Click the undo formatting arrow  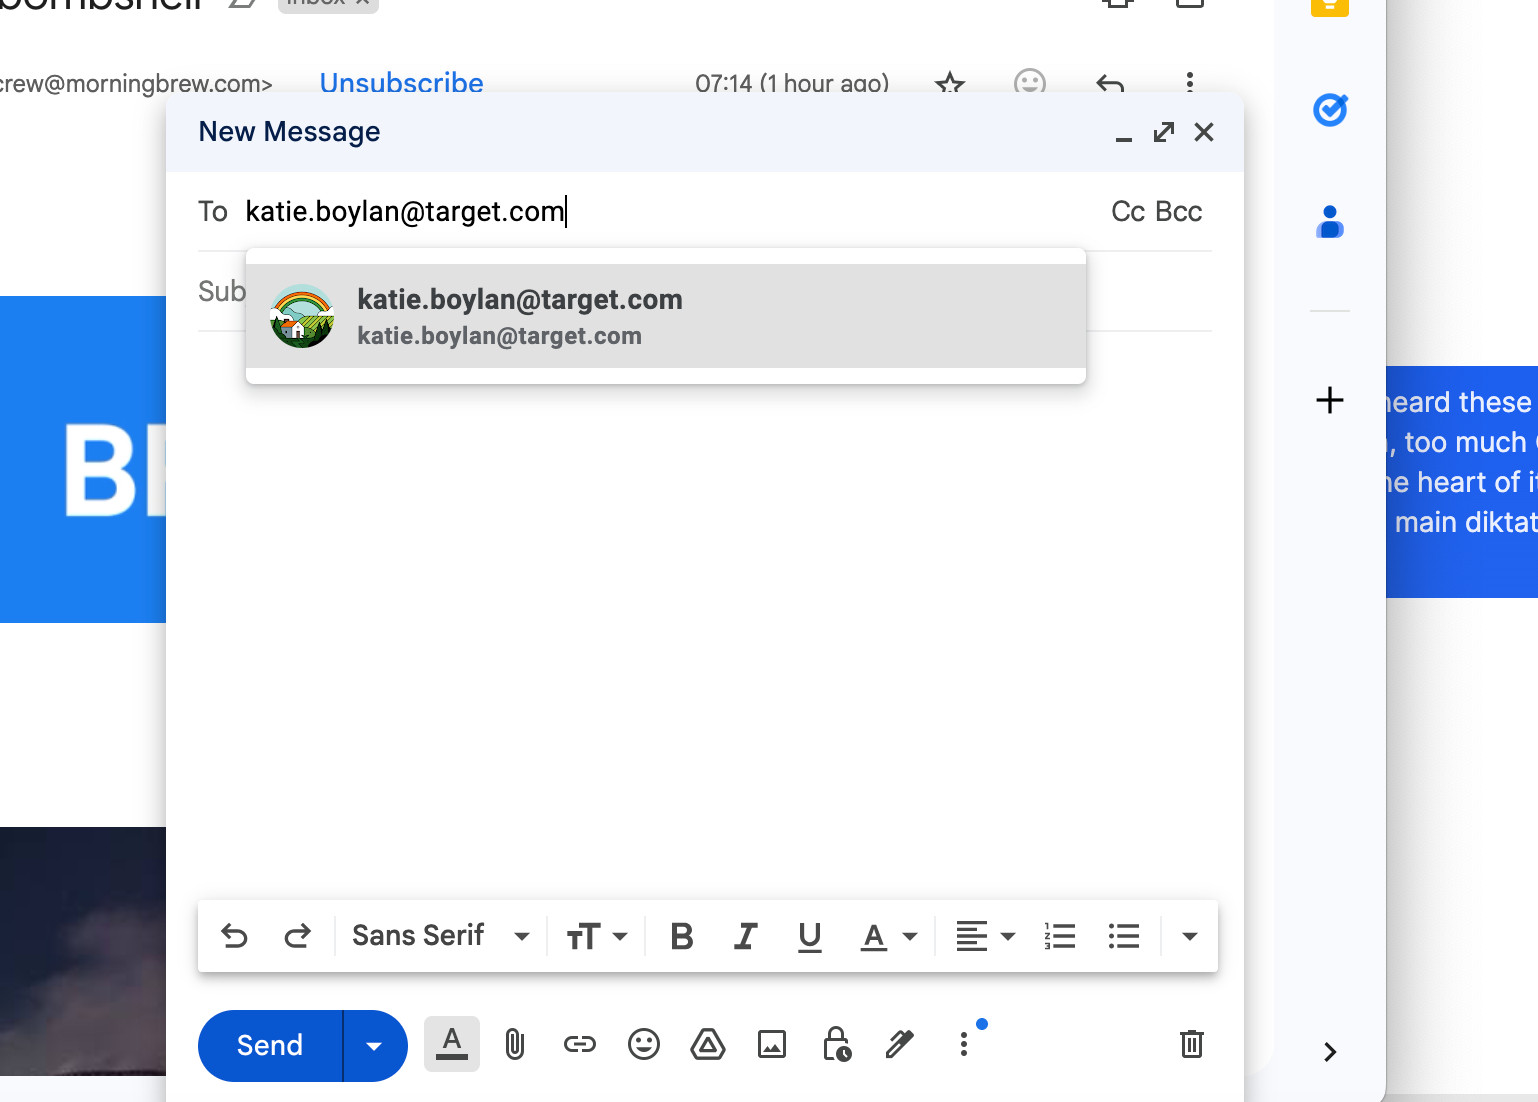(x=234, y=936)
